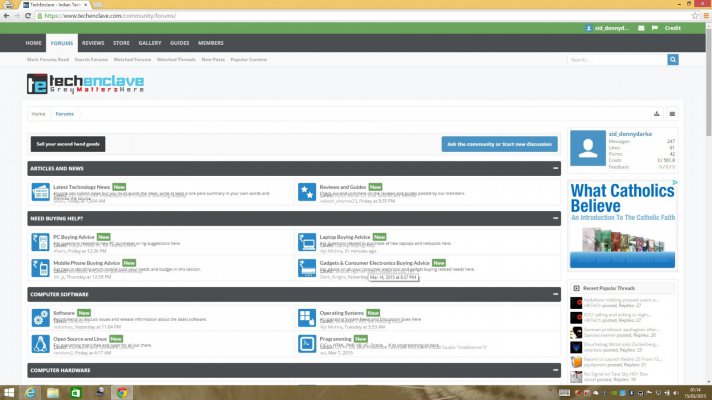
Task: Click the Open Source and Linux penguin icon
Action: click(40, 344)
